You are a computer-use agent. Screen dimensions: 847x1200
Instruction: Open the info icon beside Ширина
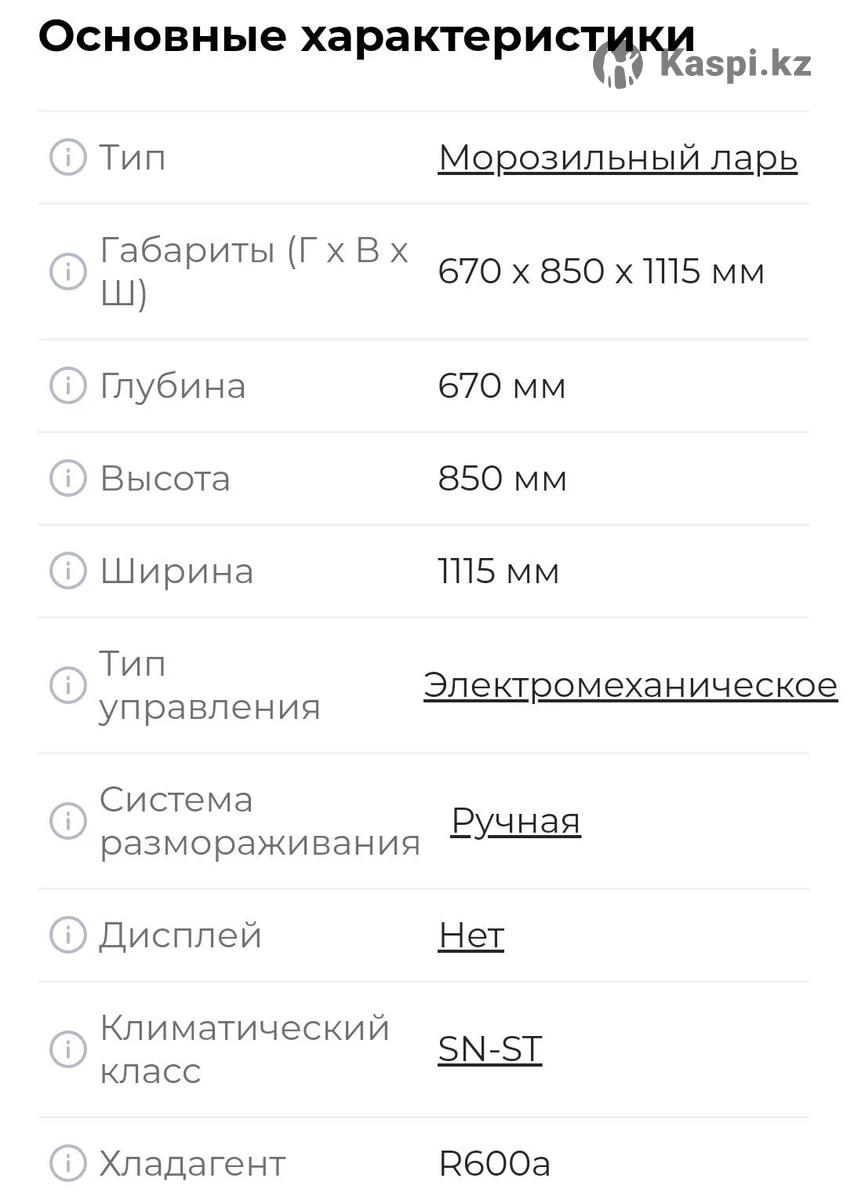(x=68, y=571)
